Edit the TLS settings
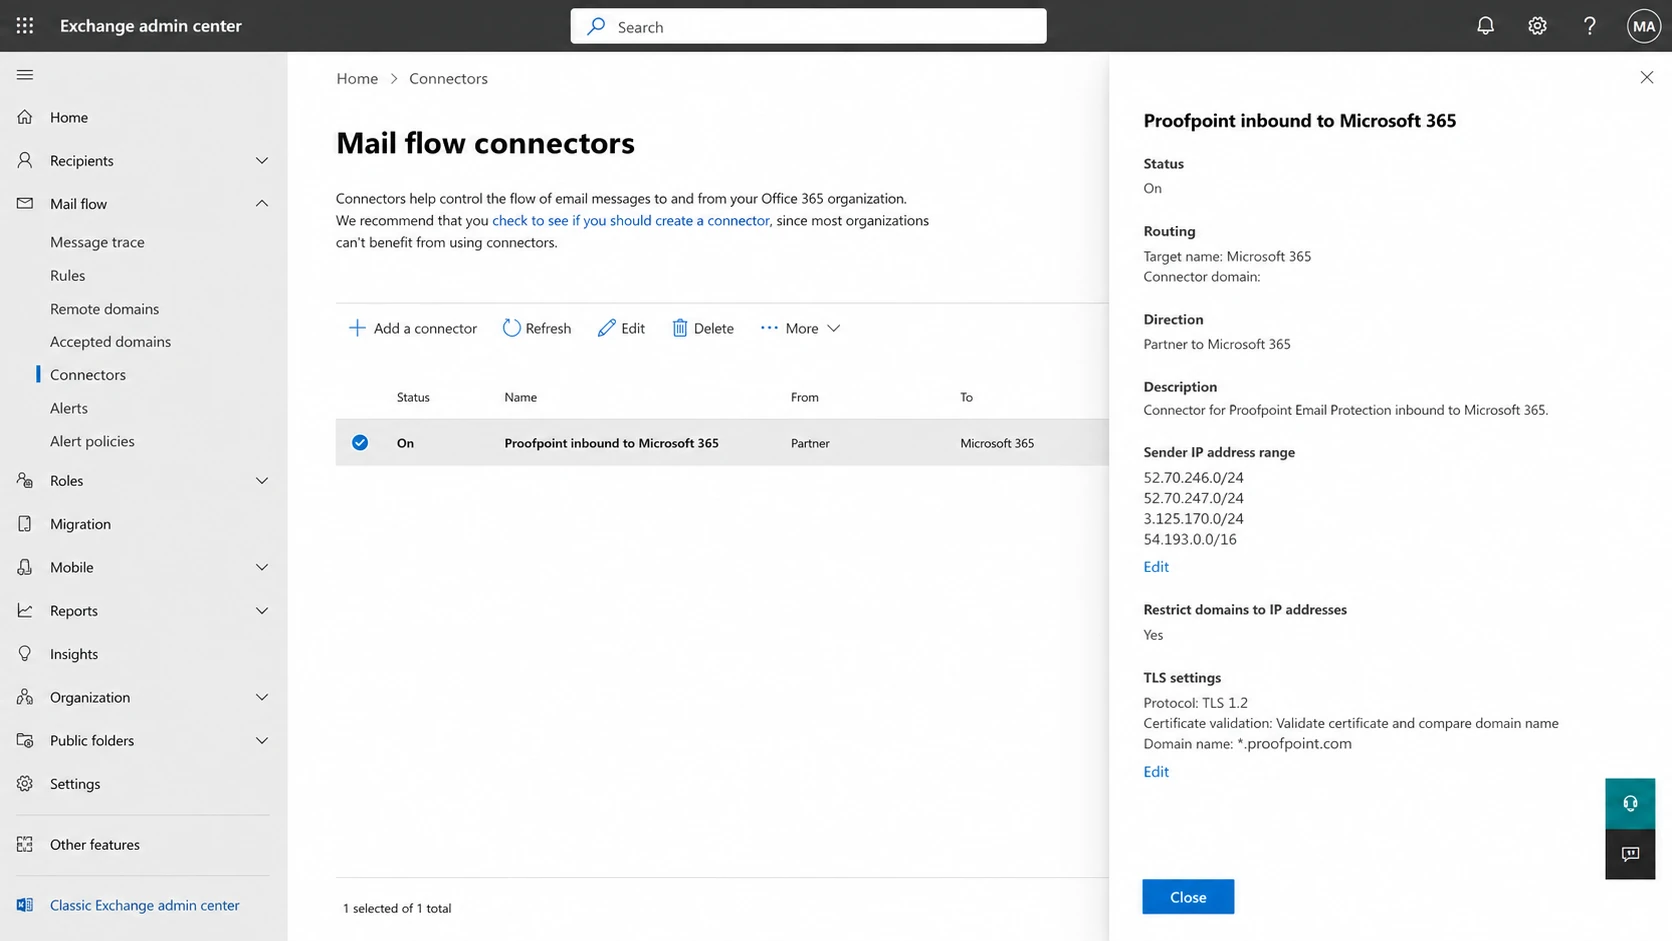 [x=1156, y=771]
